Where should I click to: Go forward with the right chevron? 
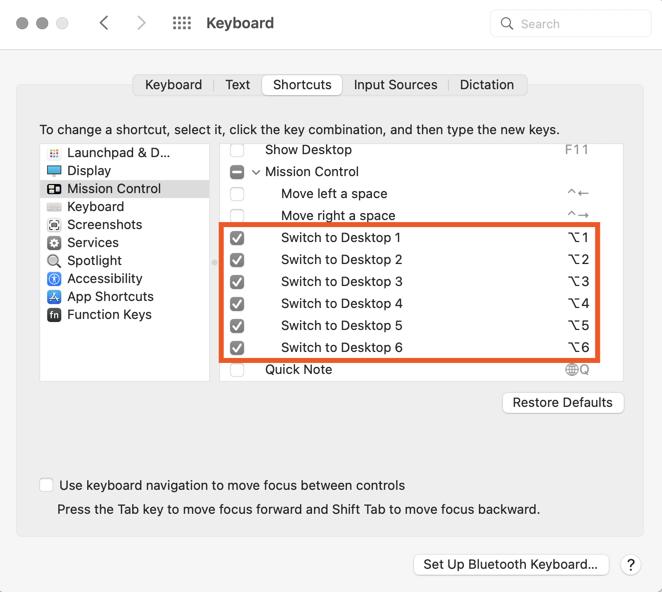coord(141,23)
